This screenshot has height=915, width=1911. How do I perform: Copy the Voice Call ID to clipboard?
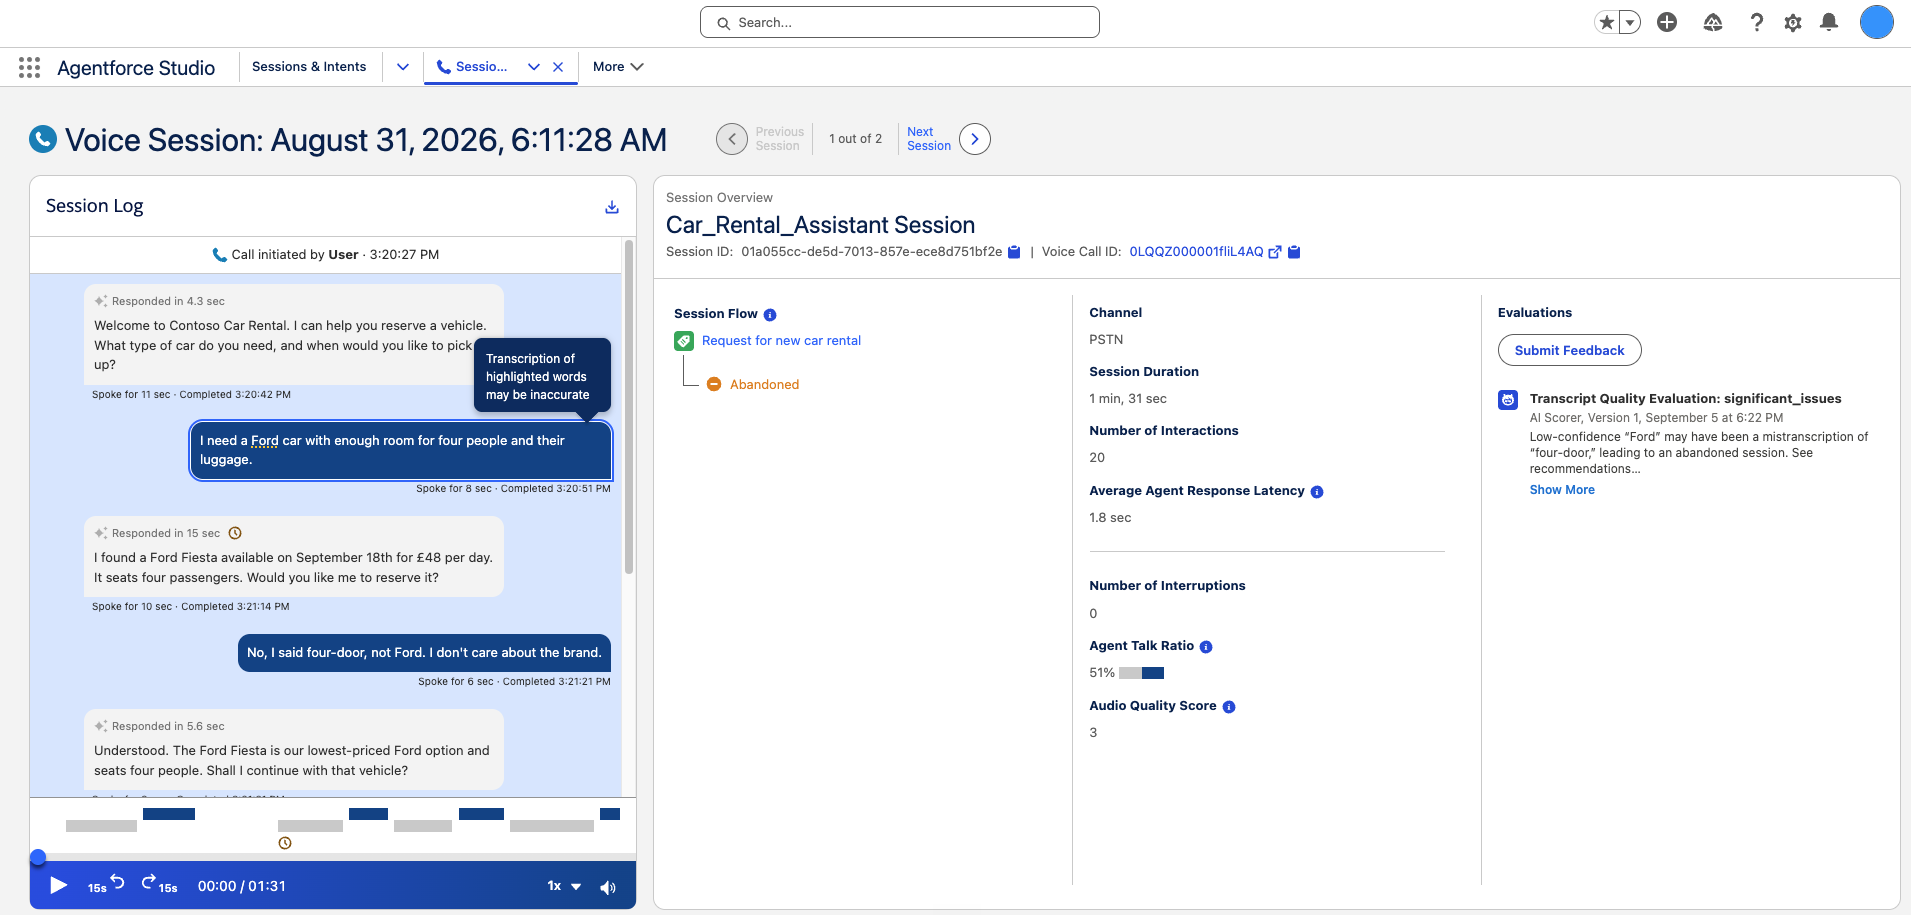tap(1294, 252)
